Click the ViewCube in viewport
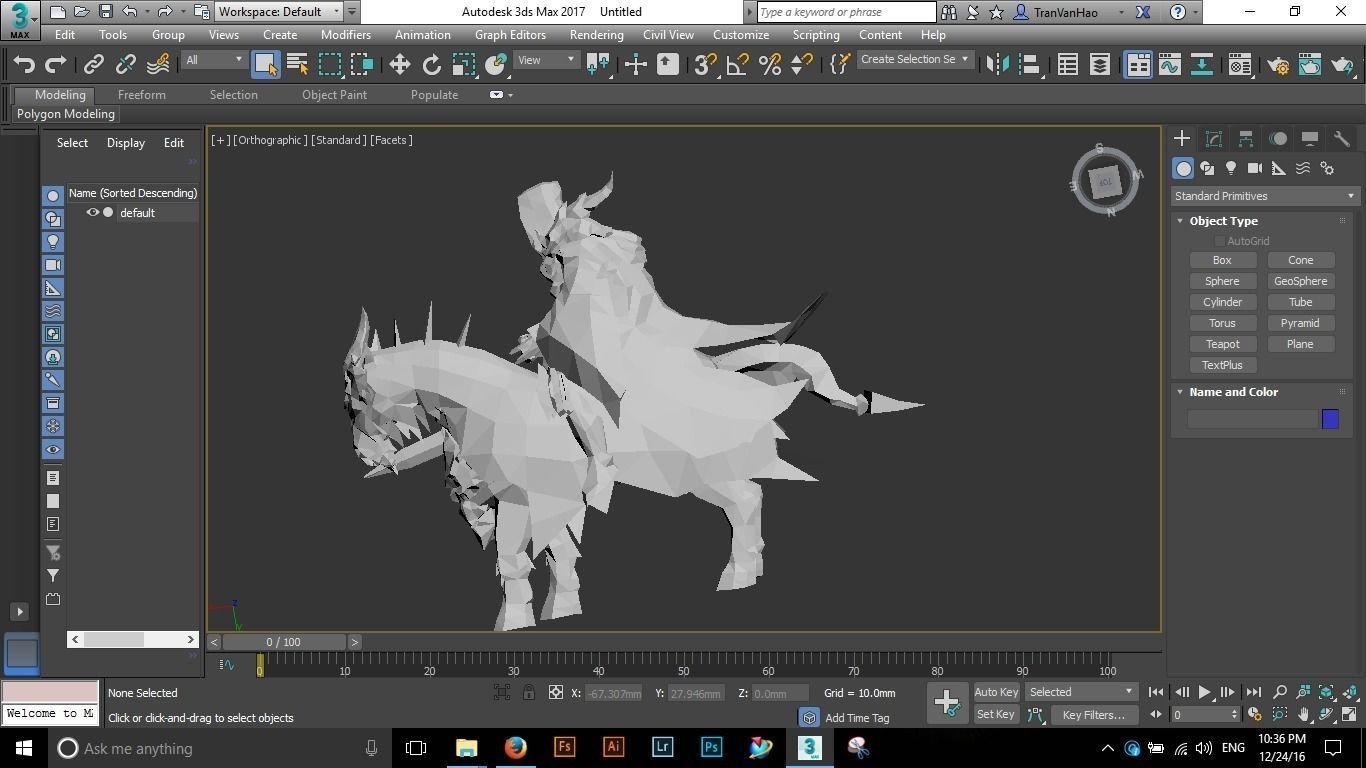The image size is (1366, 768). [x=1105, y=181]
